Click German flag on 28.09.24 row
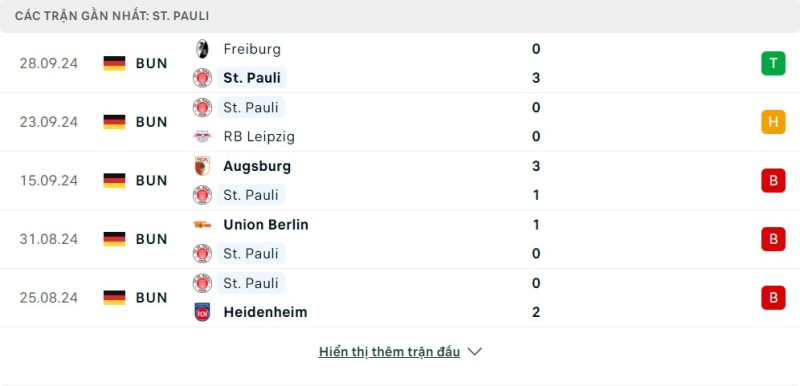 click(114, 63)
